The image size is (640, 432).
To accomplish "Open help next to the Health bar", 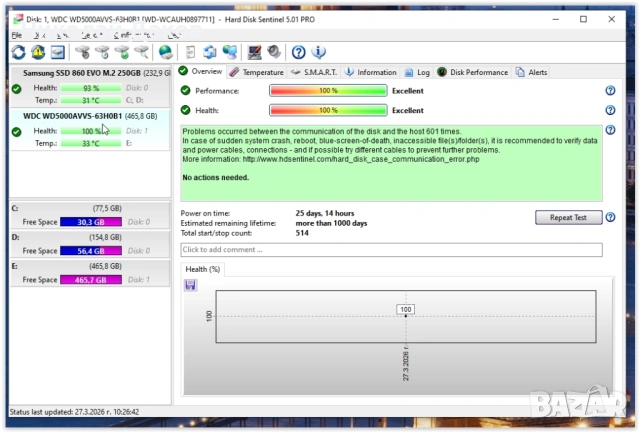I will click(610, 111).
